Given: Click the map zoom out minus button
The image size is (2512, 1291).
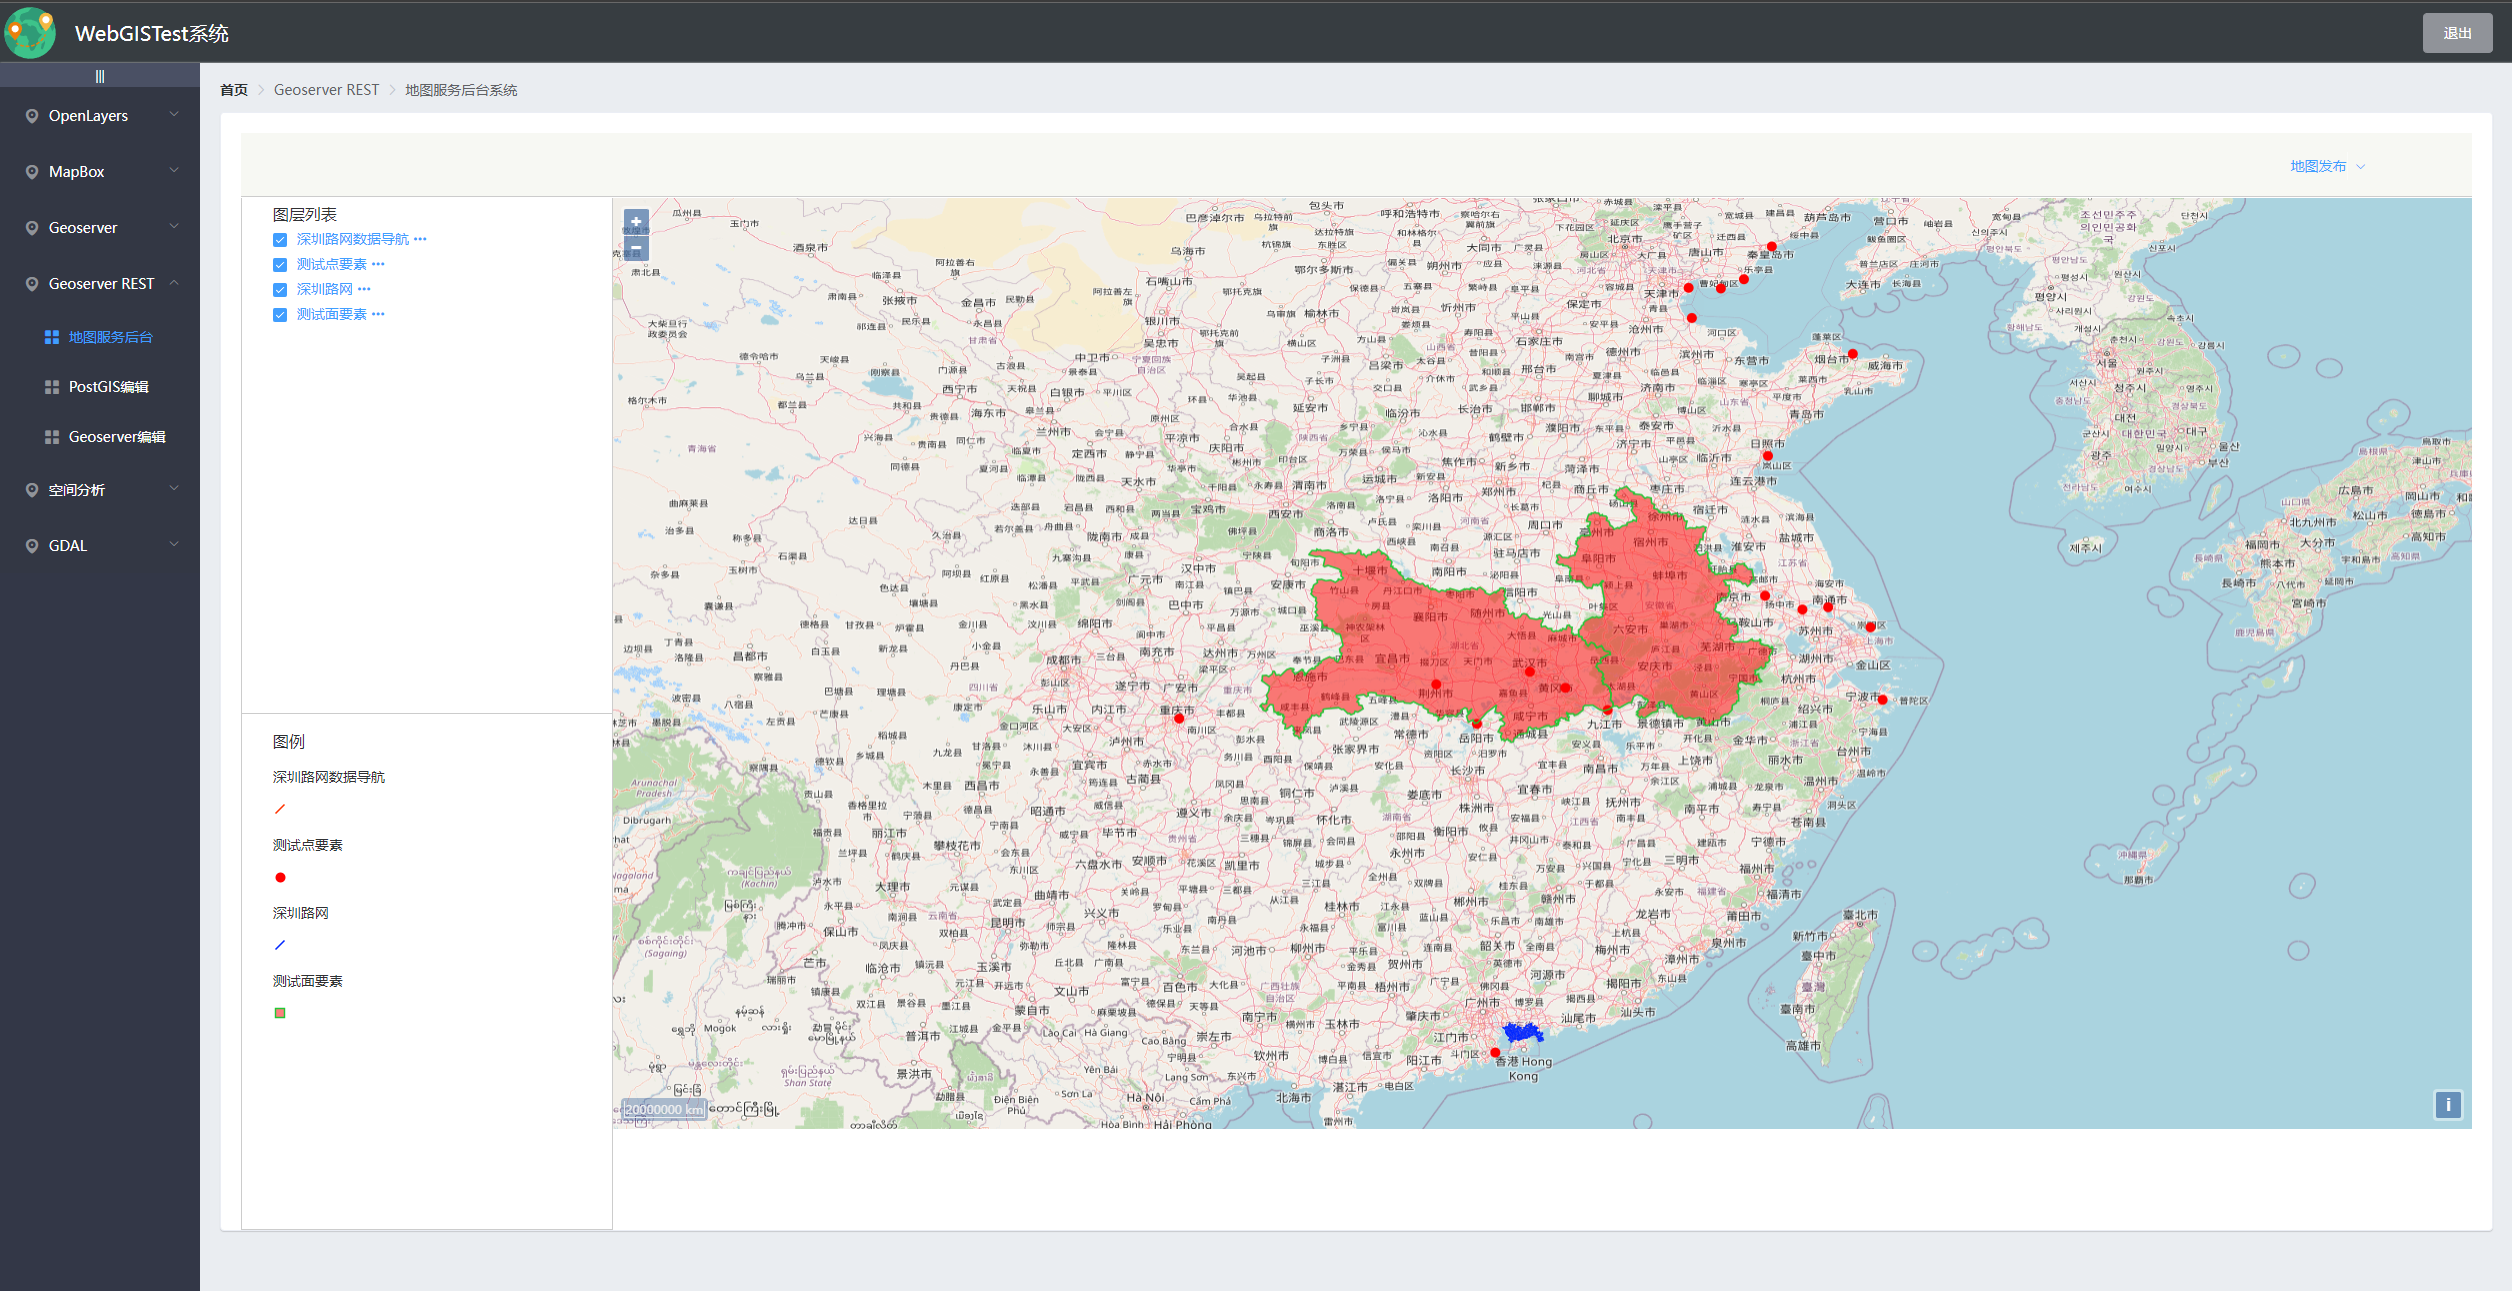Looking at the screenshot, I should click(x=636, y=247).
